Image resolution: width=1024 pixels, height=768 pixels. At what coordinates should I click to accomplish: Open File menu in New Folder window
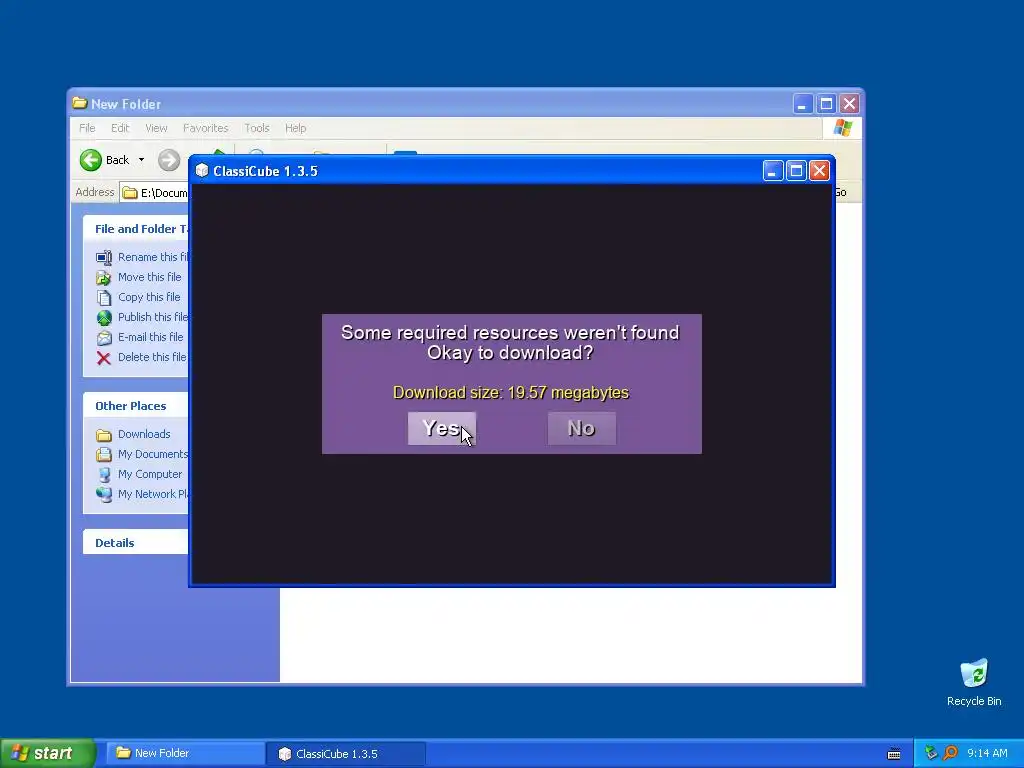click(x=87, y=128)
